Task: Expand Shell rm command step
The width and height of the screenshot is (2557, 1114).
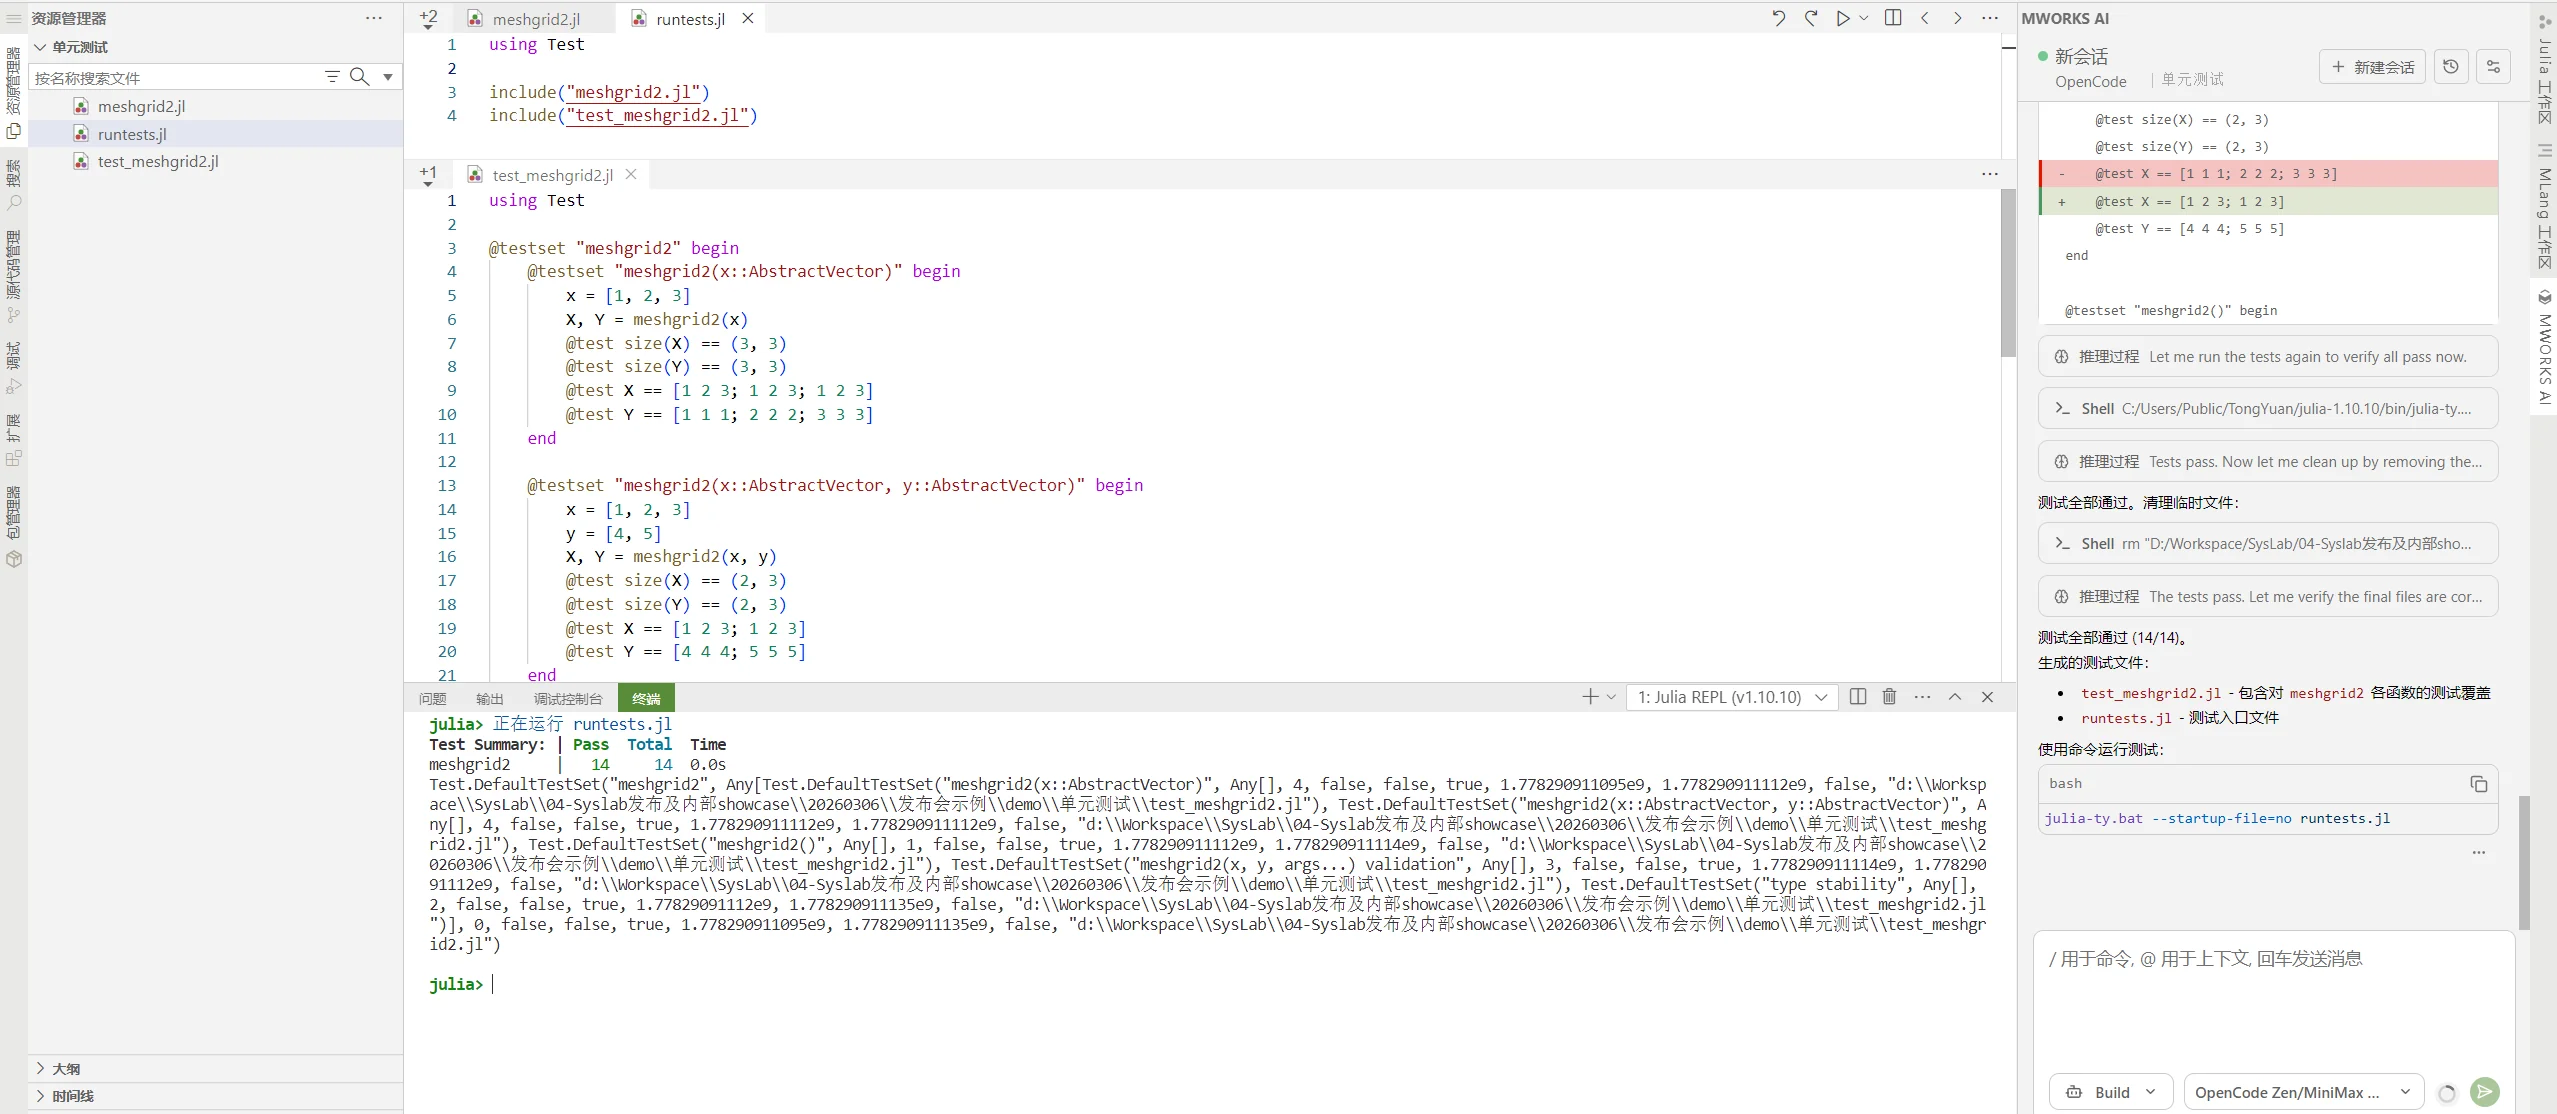Action: (2267, 543)
